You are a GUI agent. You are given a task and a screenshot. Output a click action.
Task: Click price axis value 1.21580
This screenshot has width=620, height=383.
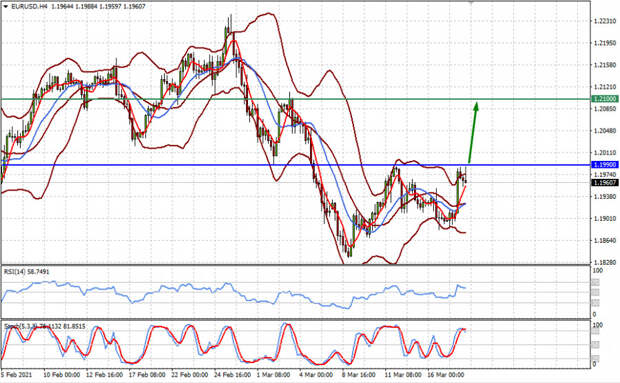605,65
